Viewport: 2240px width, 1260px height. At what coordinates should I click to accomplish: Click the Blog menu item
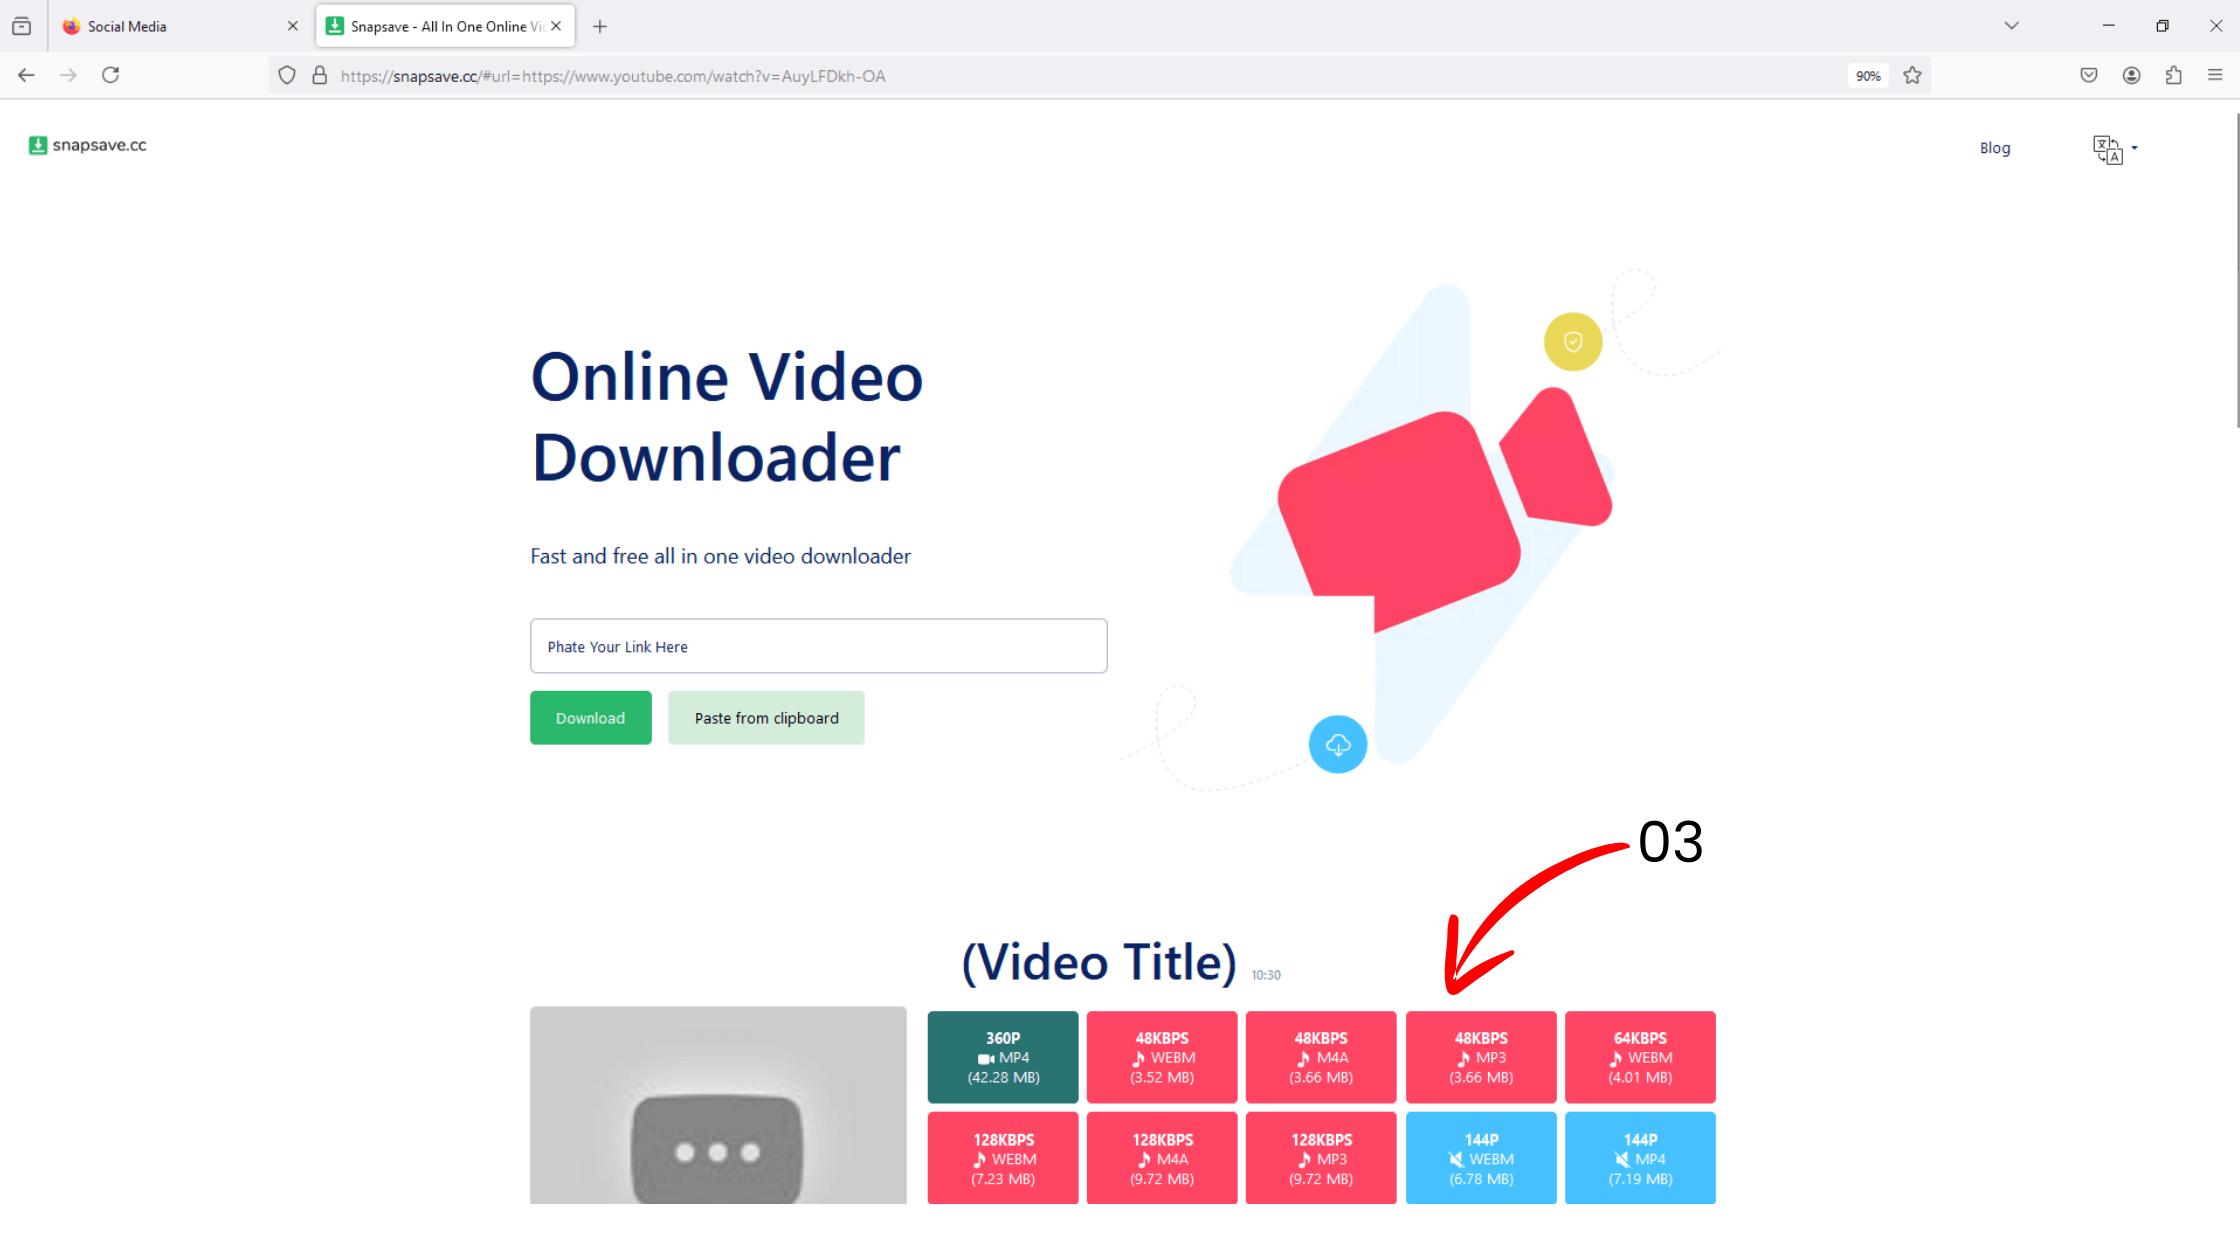pos(1995,146)
